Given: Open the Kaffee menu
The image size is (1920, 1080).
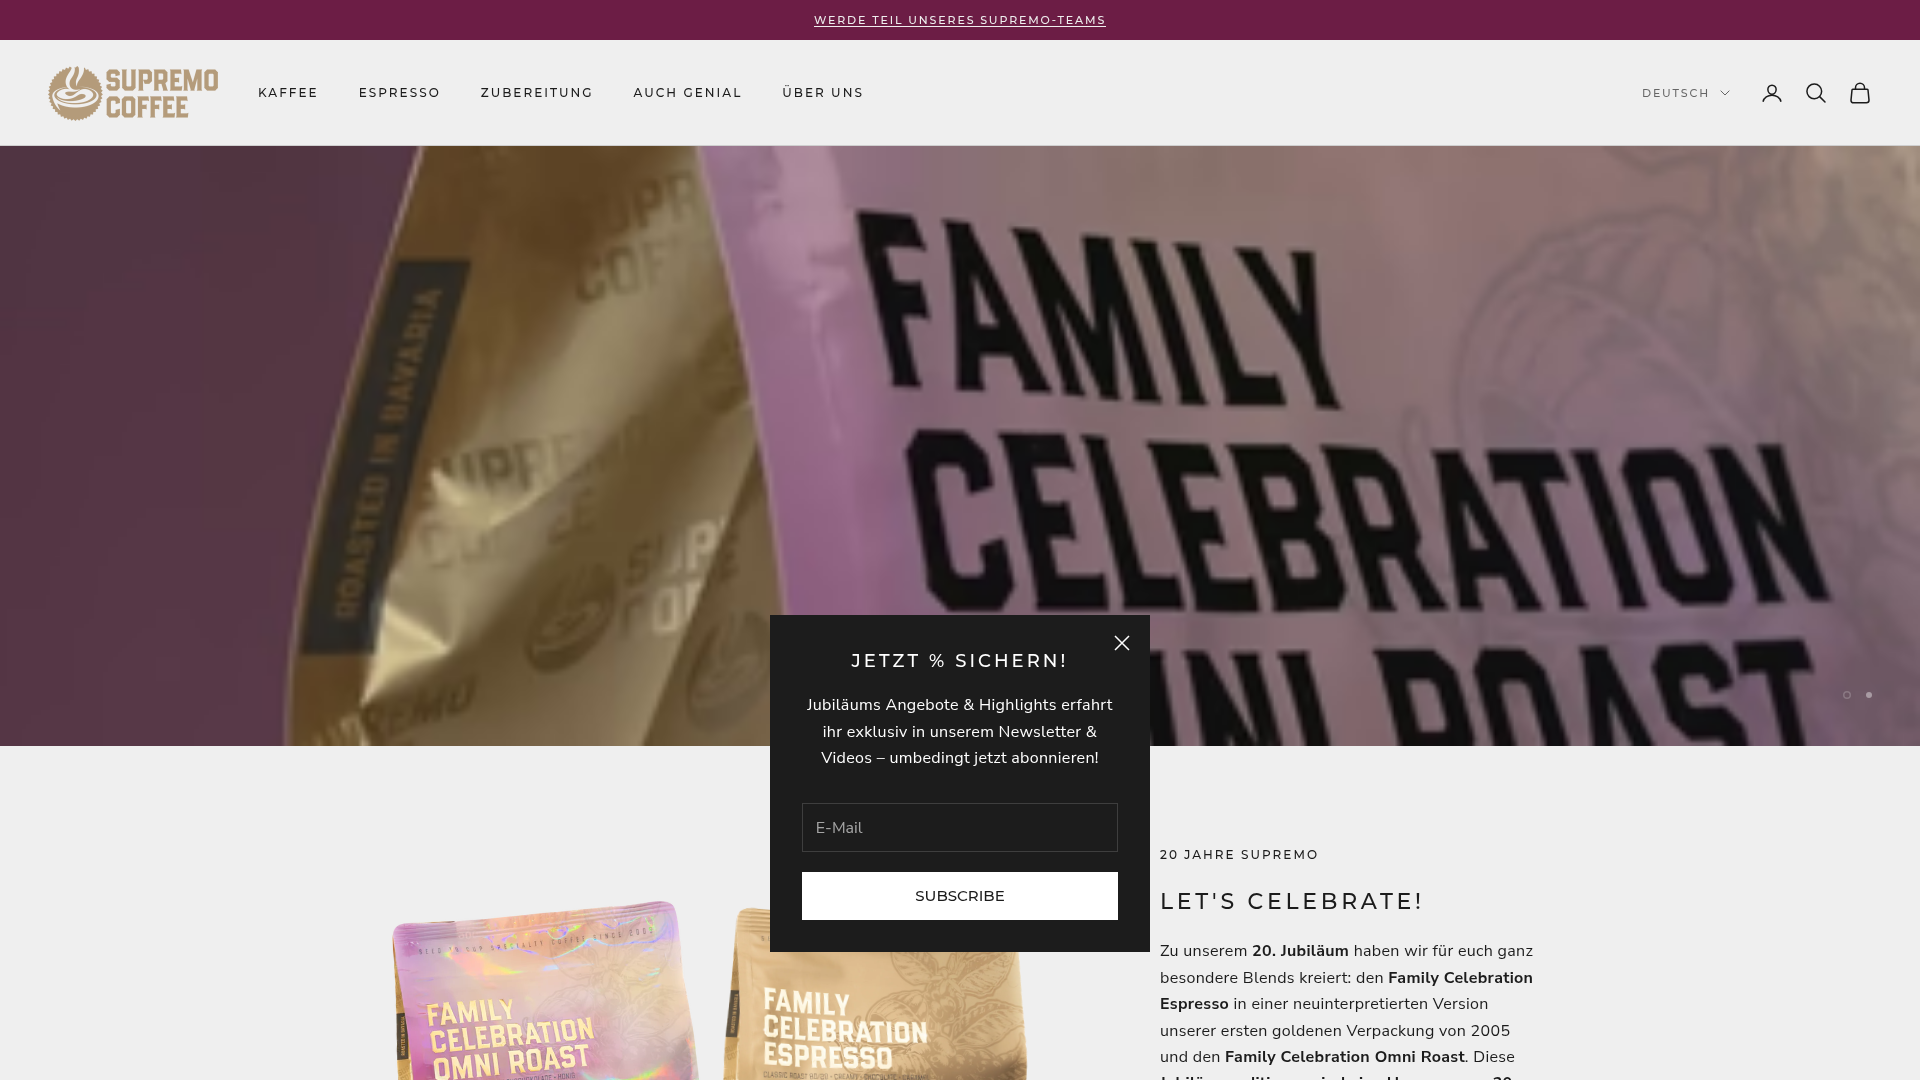Looking at the screenshot, I should [x=288, y=93].
